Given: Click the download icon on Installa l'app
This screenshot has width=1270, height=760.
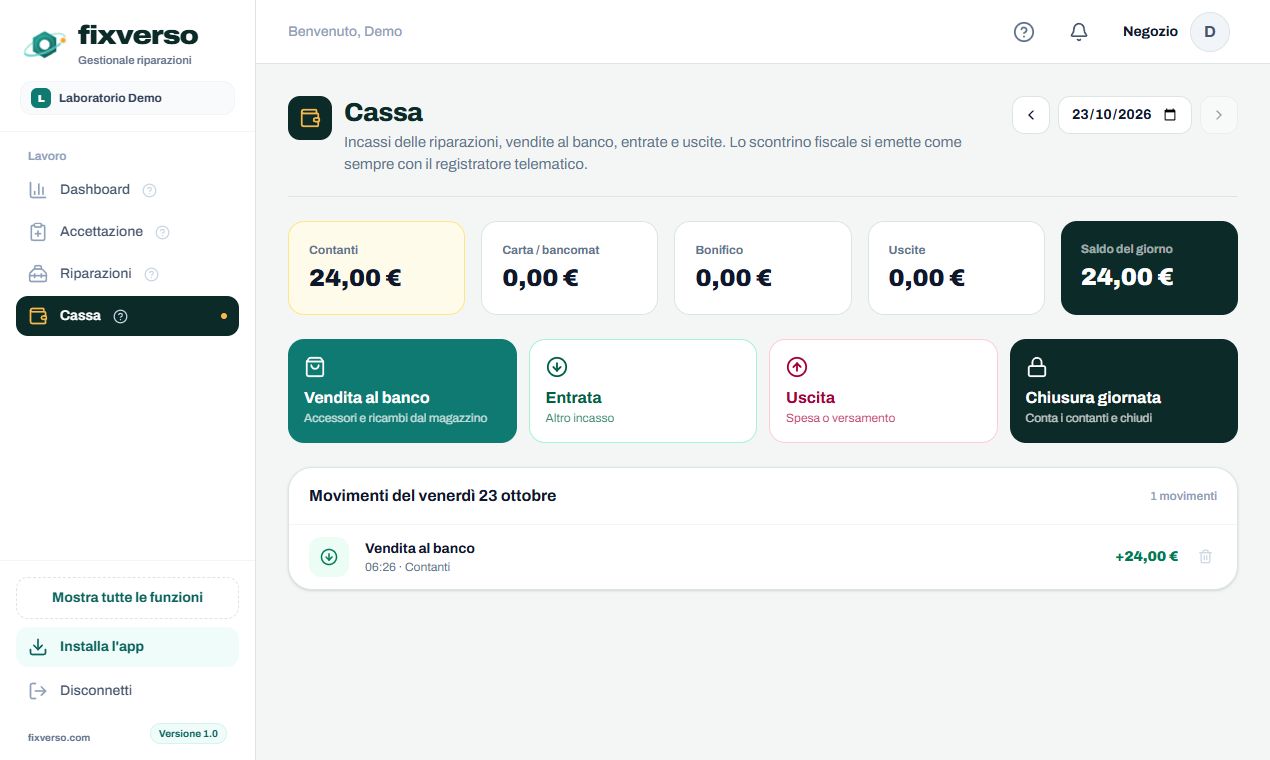Looking at the screenshot, I should [x=38, y=647].
